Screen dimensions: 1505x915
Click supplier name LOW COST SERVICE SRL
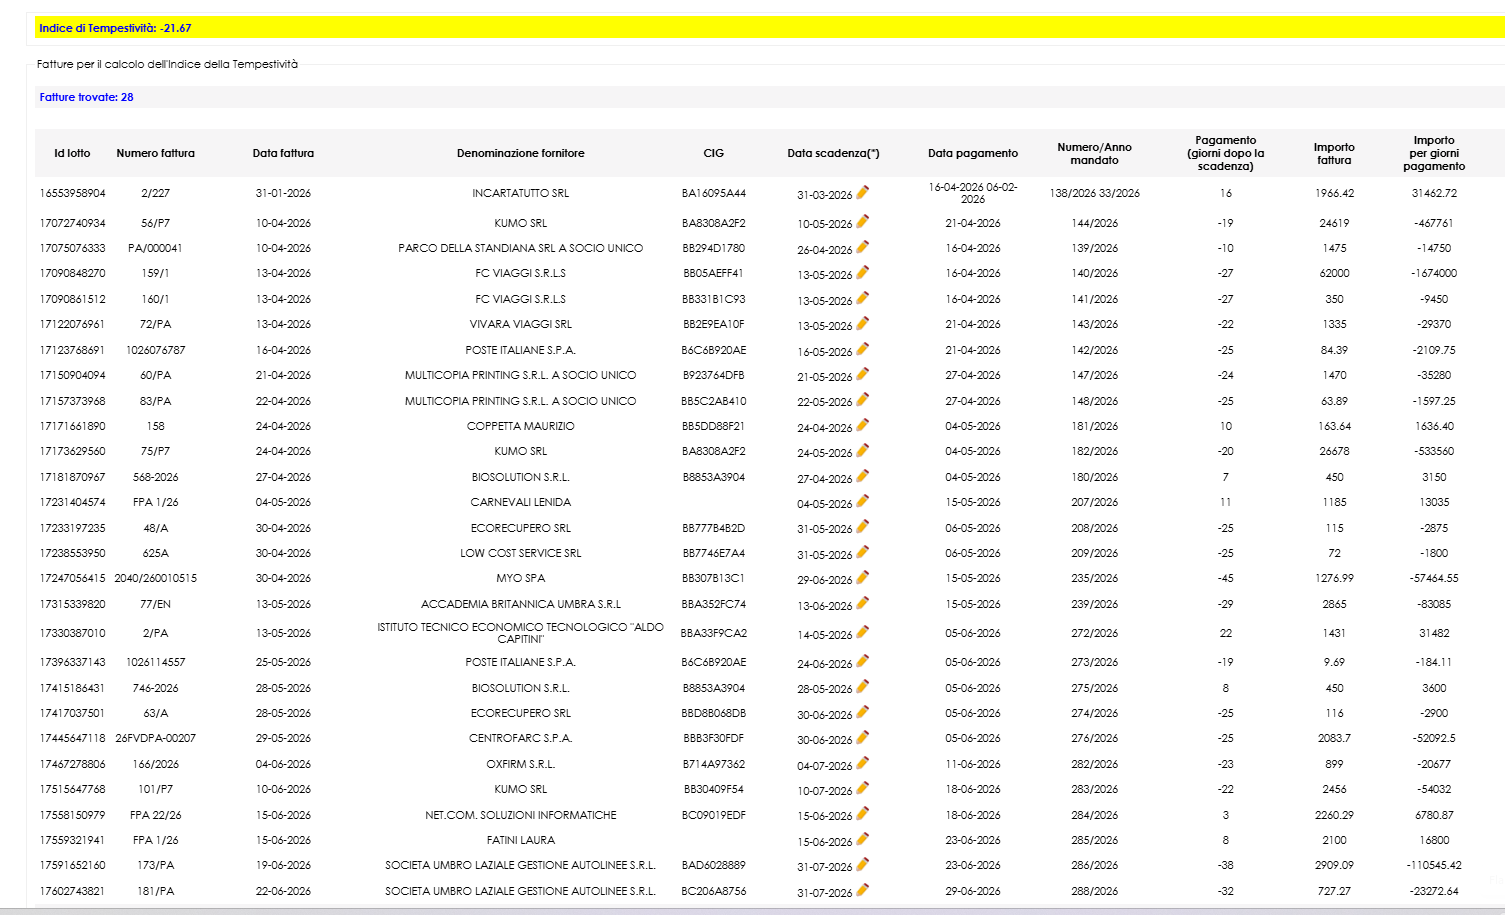pyautogui.click(x=520, y=553)
